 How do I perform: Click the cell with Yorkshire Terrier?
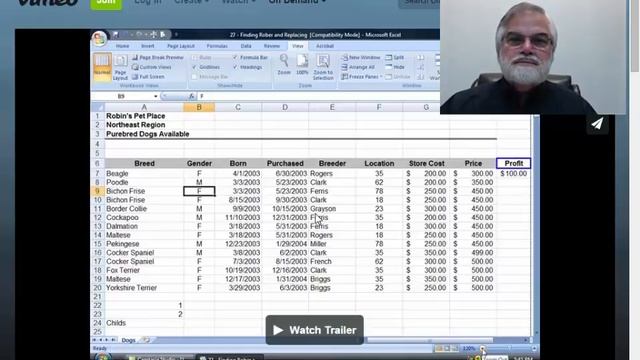coord(144,288)
